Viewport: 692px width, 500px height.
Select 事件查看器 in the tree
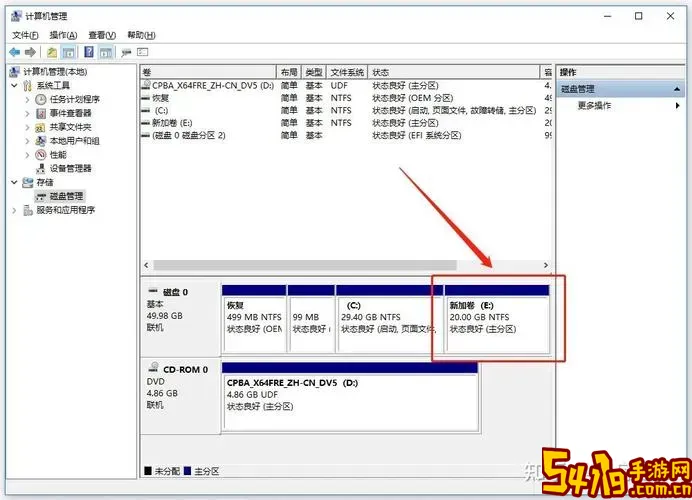[70, 113]
